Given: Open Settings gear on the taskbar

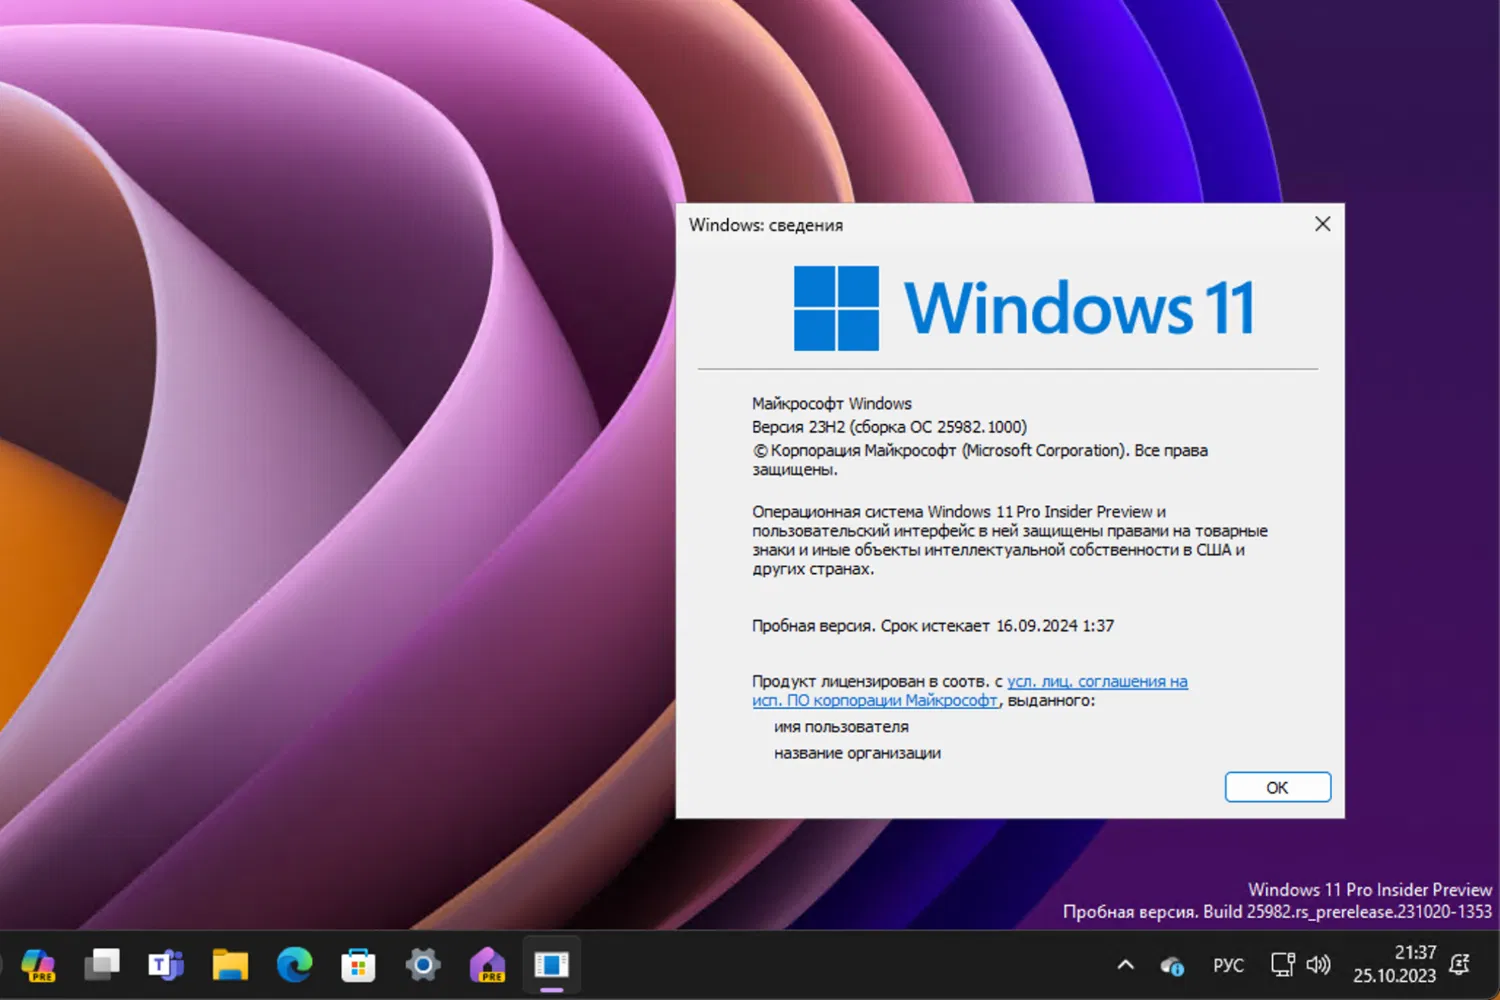Looking at the screenshot, I should [423, 965].
